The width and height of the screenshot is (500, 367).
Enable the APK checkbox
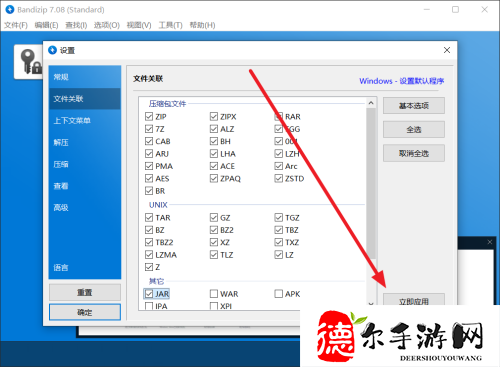[x=278, y=294]
